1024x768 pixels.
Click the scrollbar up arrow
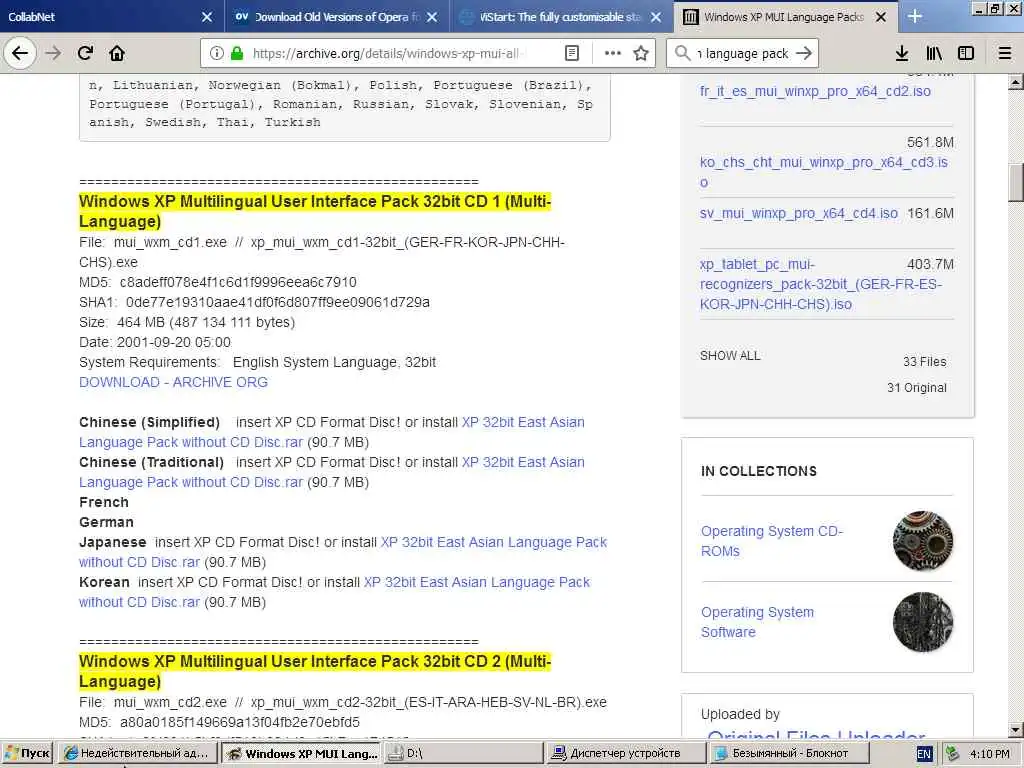coord(1016,82)
